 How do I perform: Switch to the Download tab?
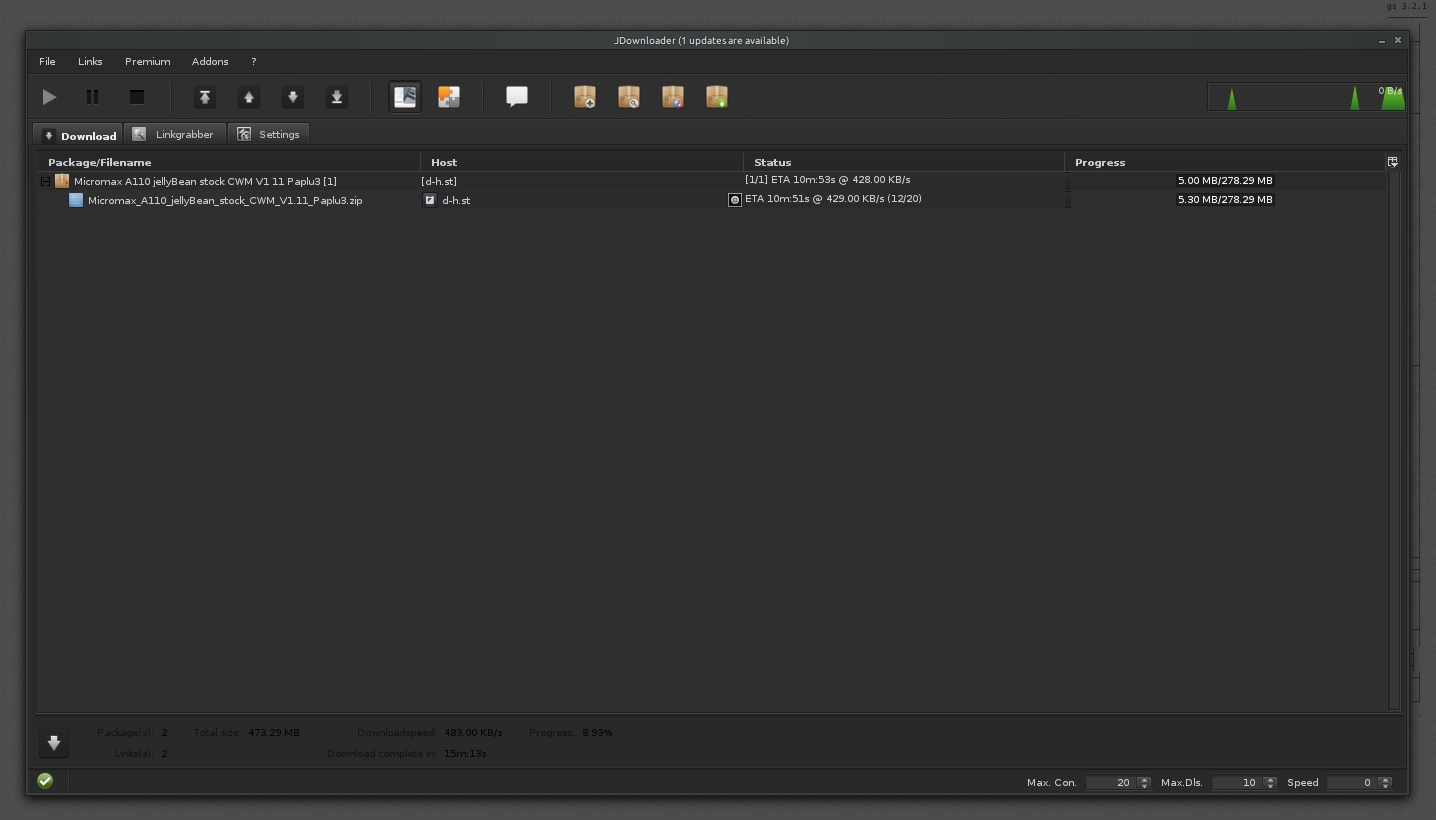pyautogui.click(x=78, y=135)
